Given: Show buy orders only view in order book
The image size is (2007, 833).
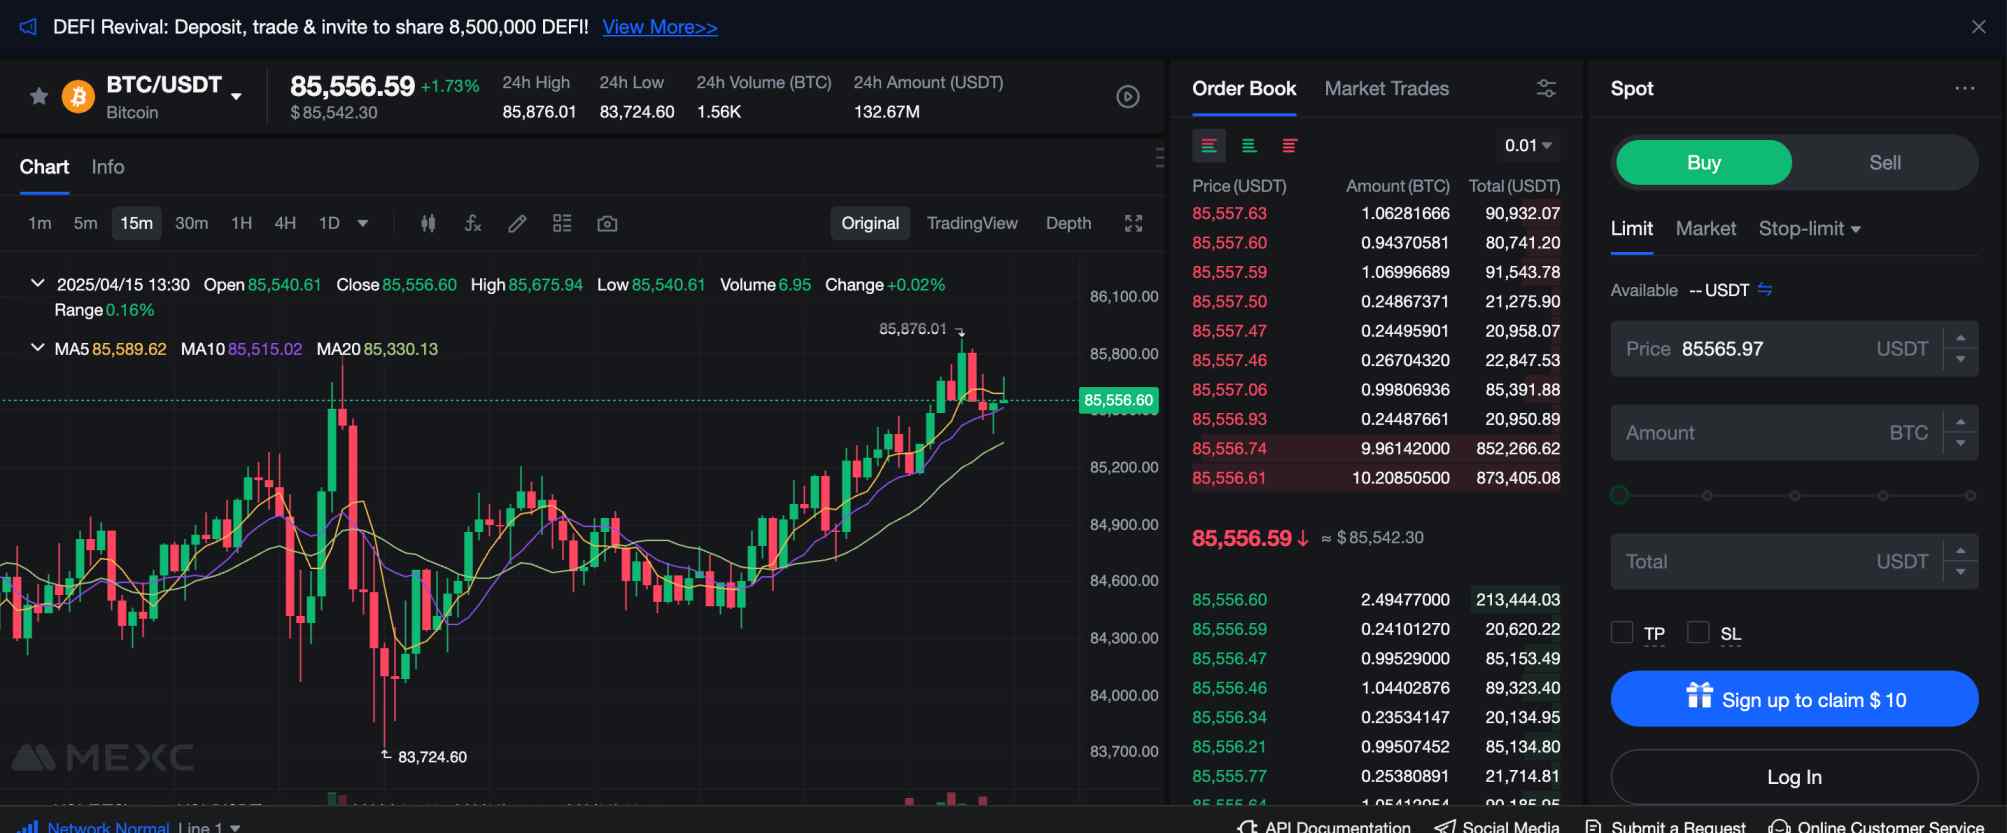Looking at the screenshot, I should click(1249, 146).
